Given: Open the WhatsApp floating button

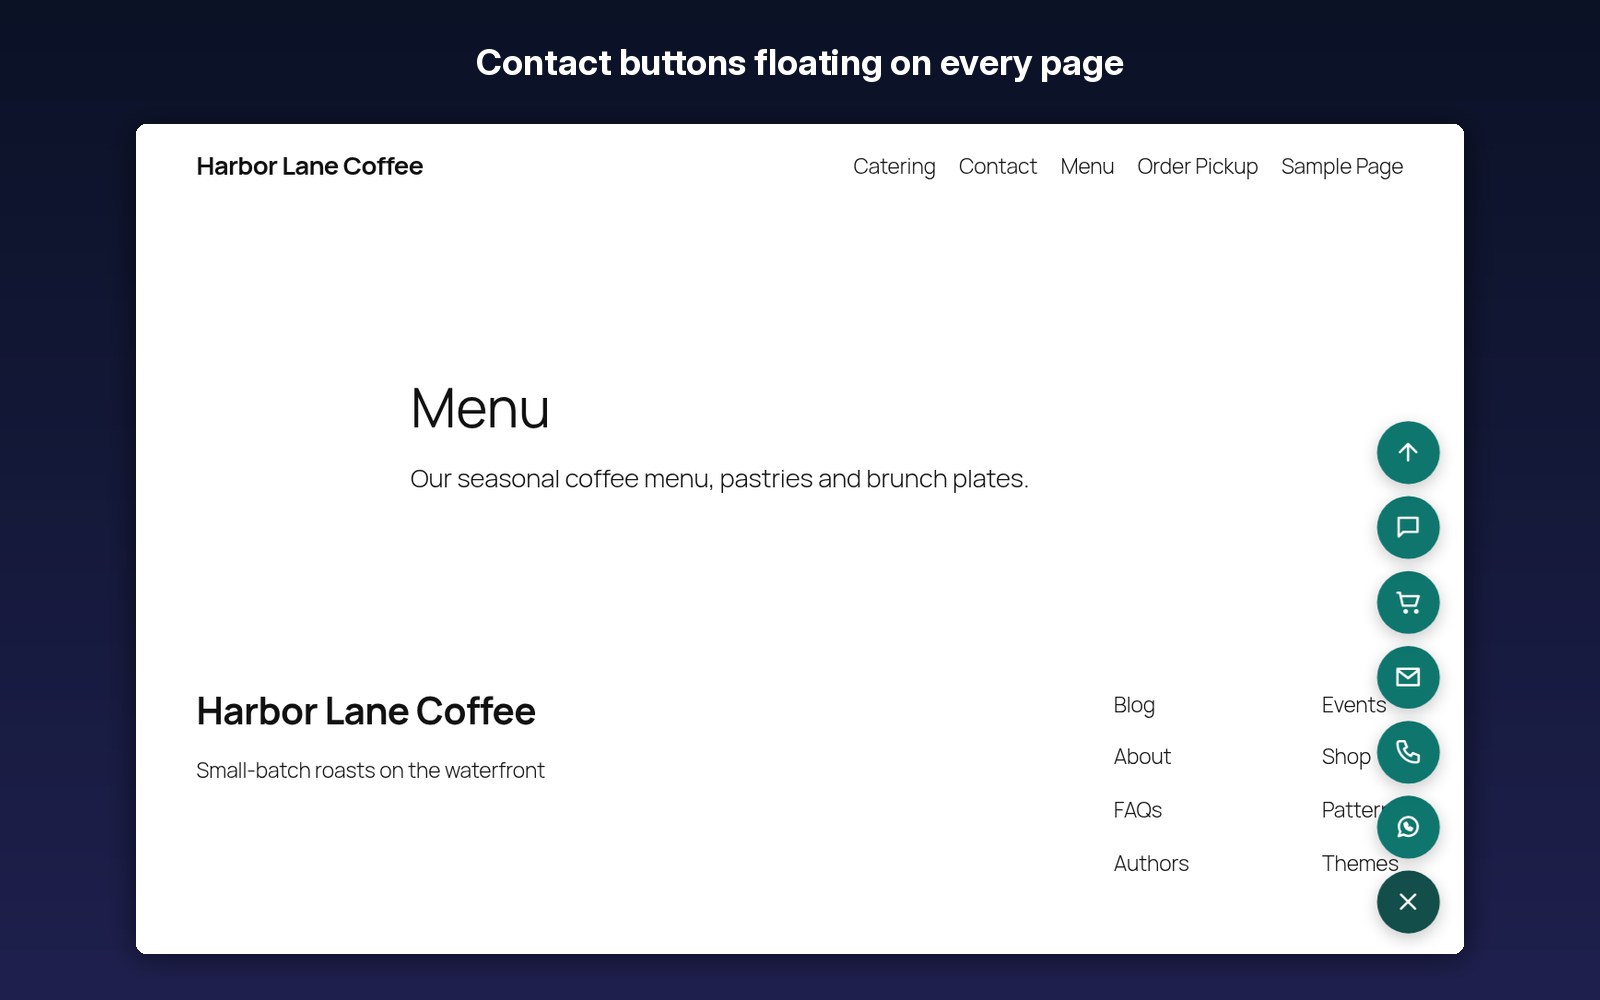Looking at the screenshot, I should tap(1408, 827).
